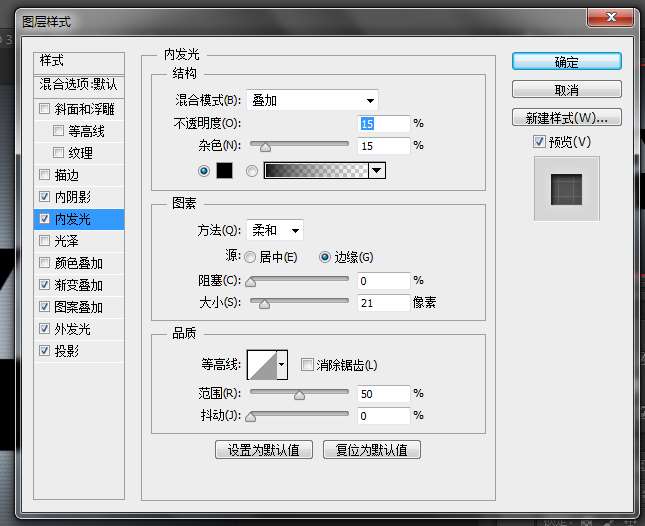Toggle the 预览(V) checkbox

click(539, 142)
